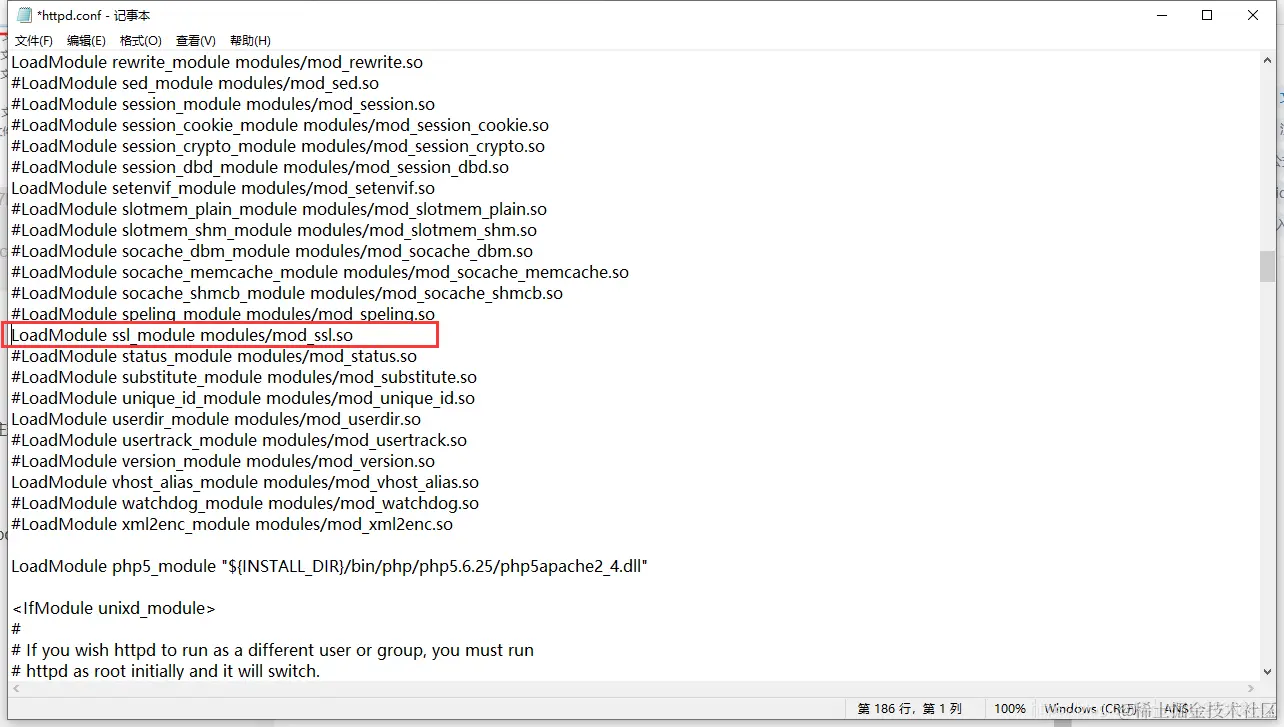
Task: Click the '#LoadModule slotmem_shm_module' line
Action: click(274, 230)
